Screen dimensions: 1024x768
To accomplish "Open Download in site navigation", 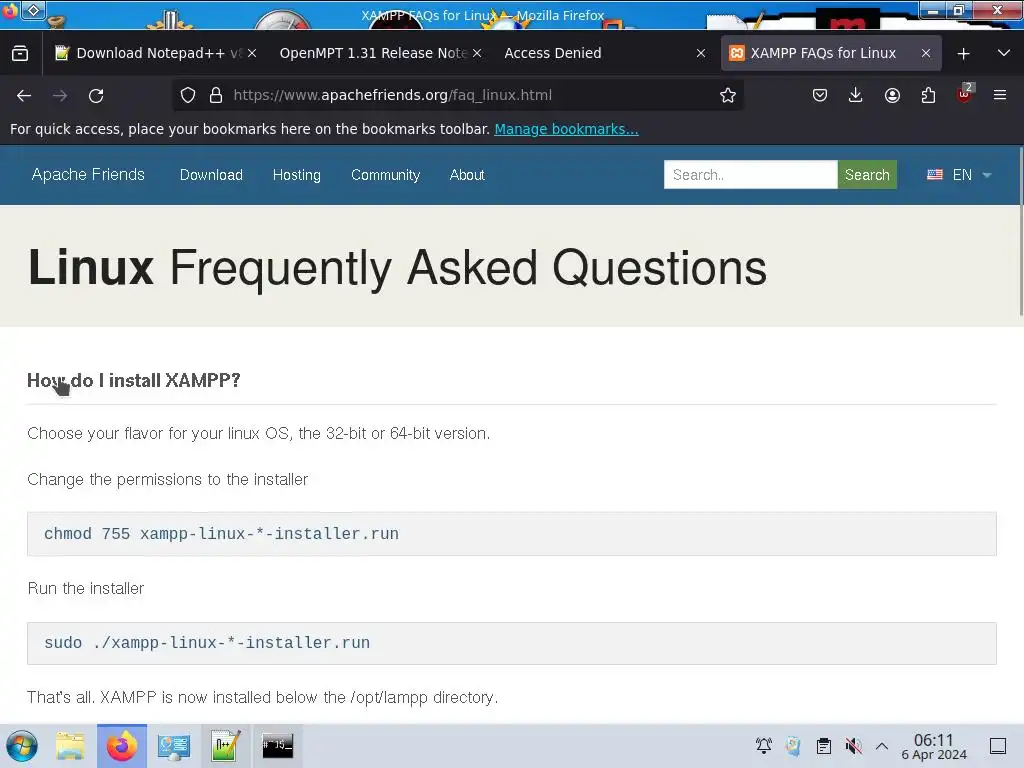I will [x=211, y=175].
